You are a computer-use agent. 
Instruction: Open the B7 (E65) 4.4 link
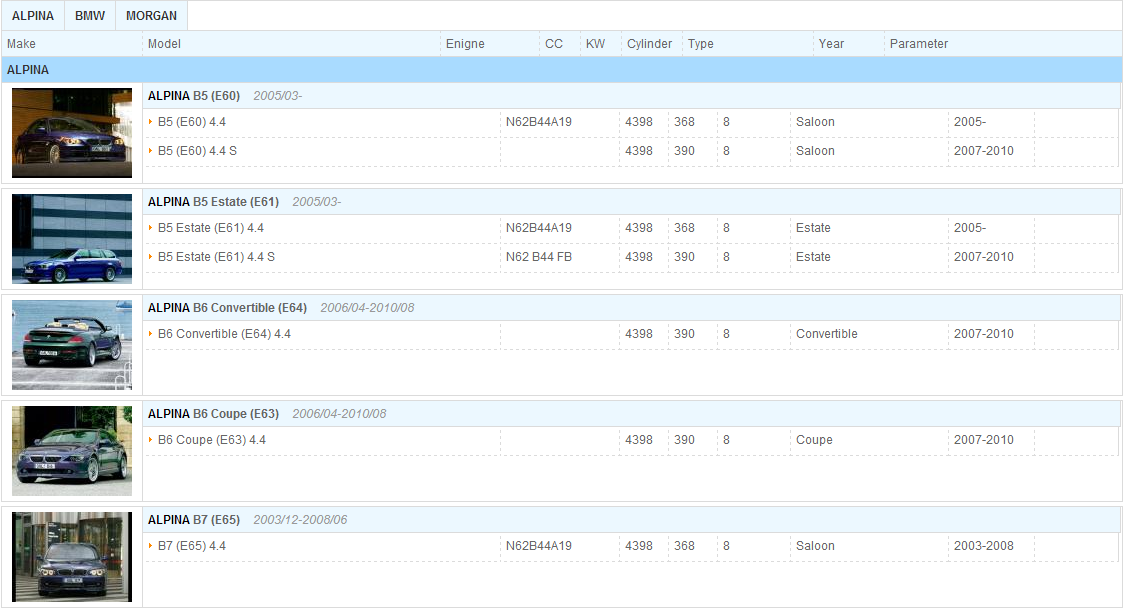pos(192,546)
